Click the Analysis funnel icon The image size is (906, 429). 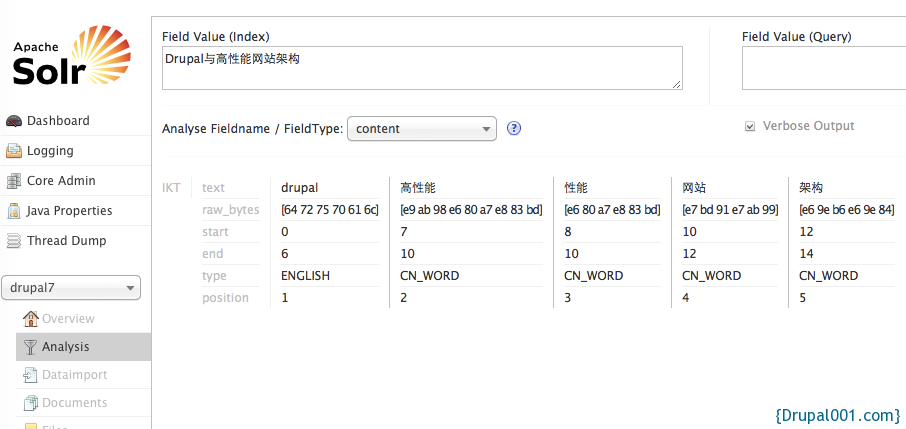pyautogui.click(x=31, y=347)
